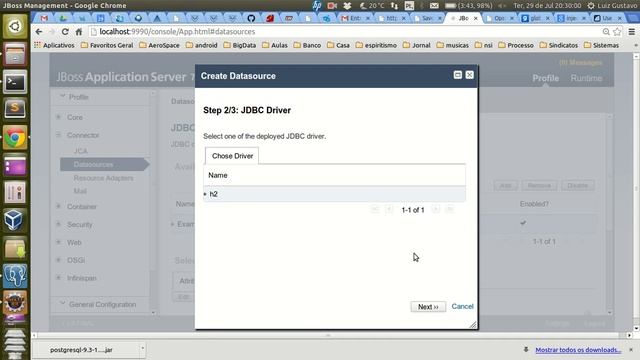Open the system settings gear in top panel
The image size is (640, 360).
pyautogui.click(x=591, y=5)
